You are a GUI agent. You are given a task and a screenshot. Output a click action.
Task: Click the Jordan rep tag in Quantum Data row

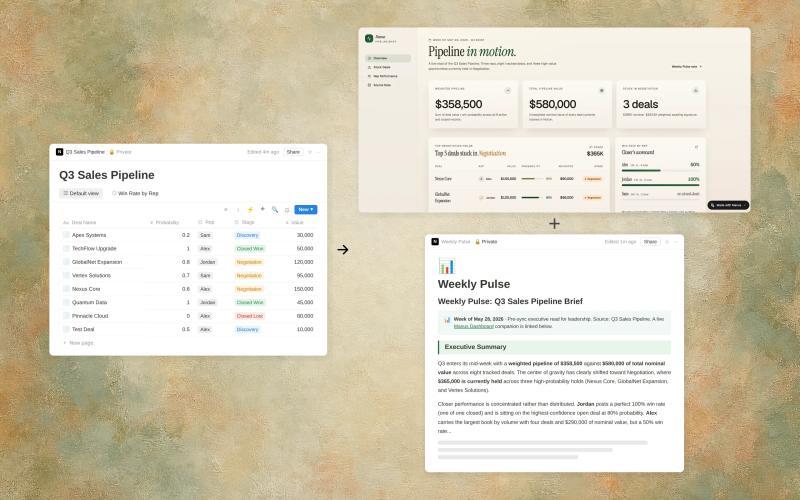208,303
